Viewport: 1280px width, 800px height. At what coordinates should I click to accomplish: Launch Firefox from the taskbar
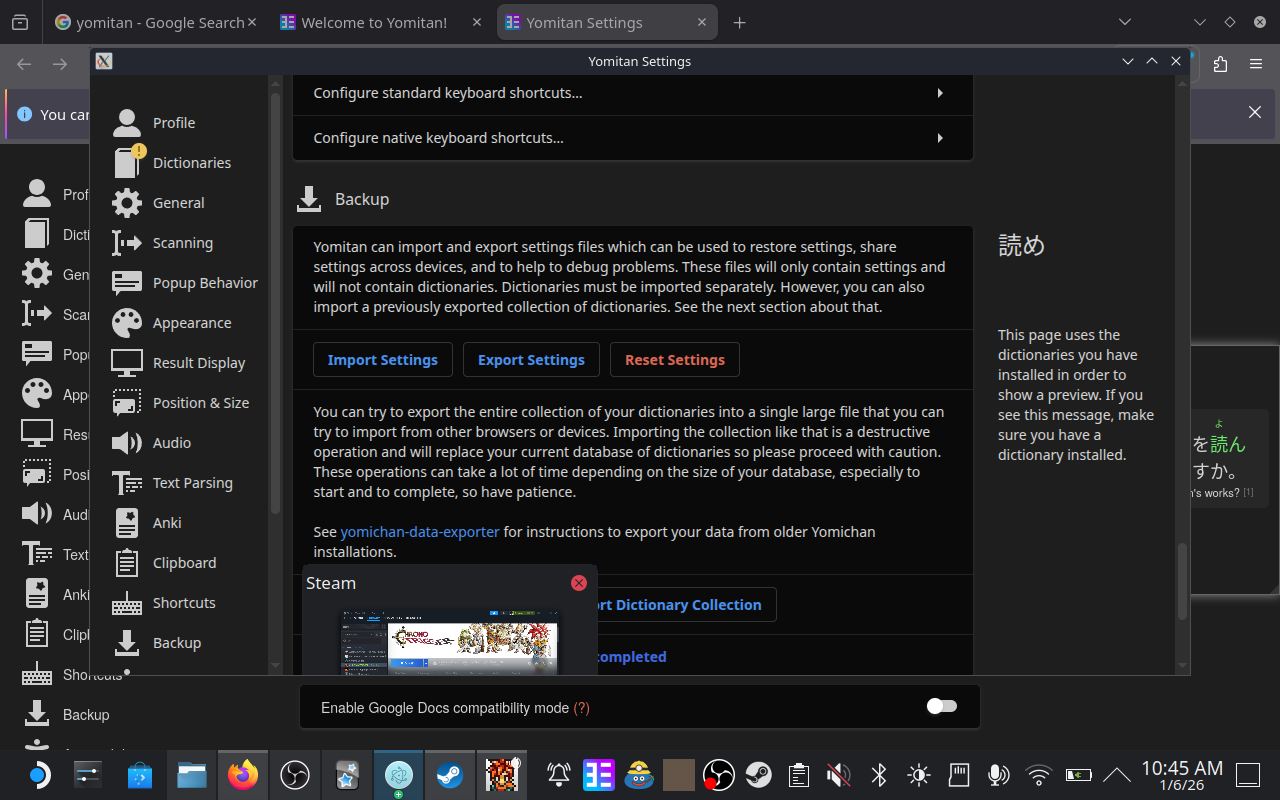point(243,775)
